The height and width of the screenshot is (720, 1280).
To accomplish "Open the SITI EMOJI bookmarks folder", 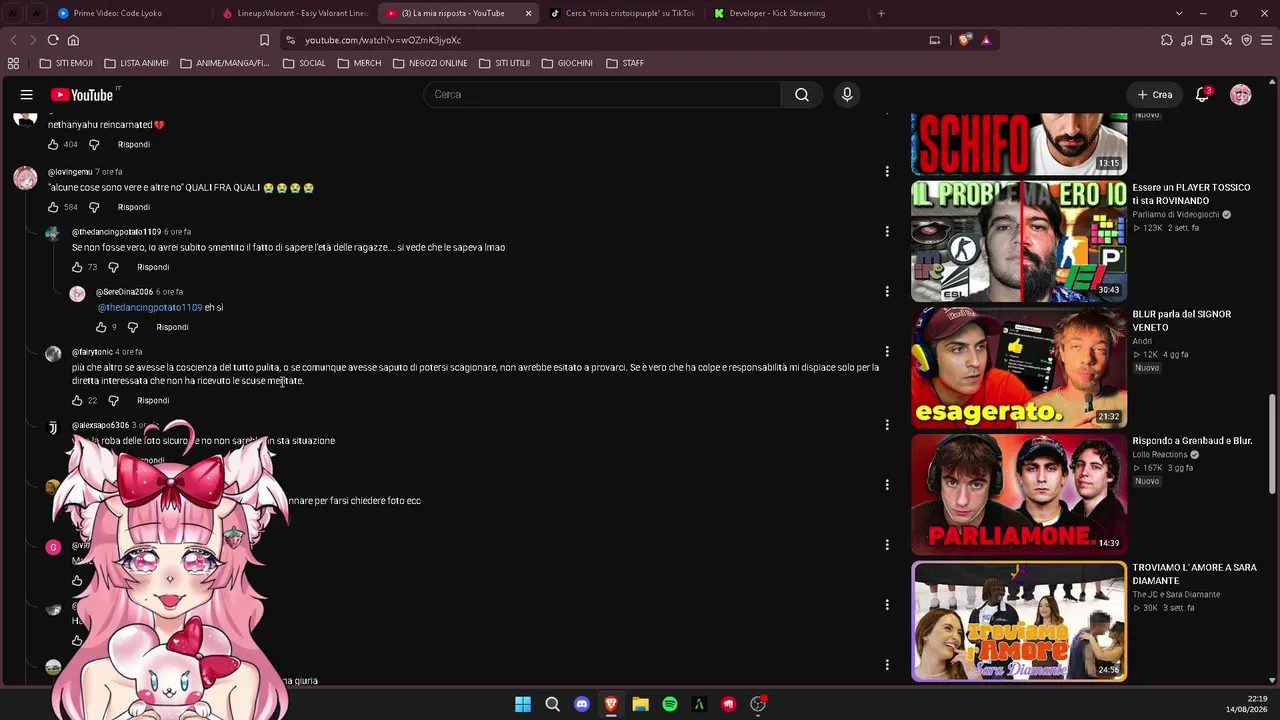I will click(66, 63).
